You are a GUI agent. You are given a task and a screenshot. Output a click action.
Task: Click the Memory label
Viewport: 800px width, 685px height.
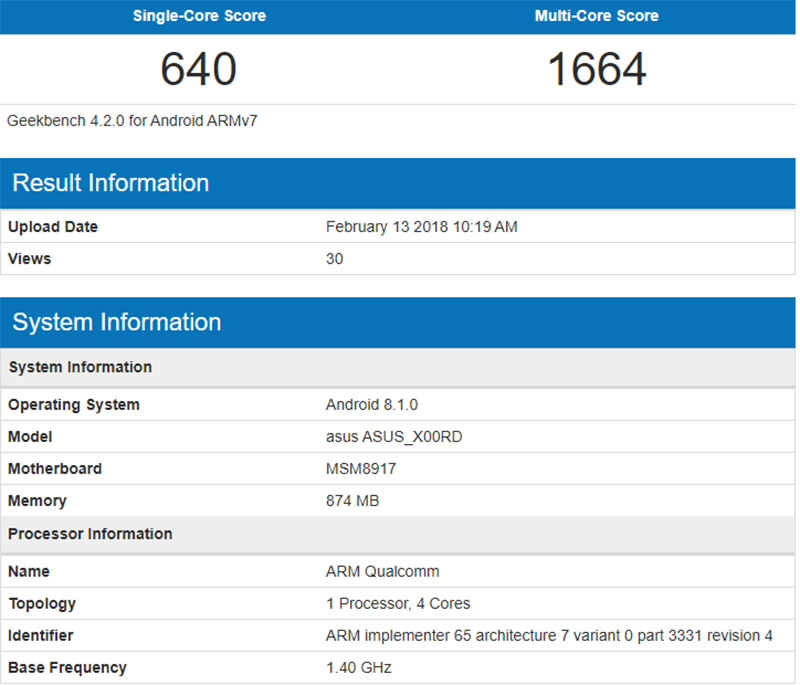(37, 501)
